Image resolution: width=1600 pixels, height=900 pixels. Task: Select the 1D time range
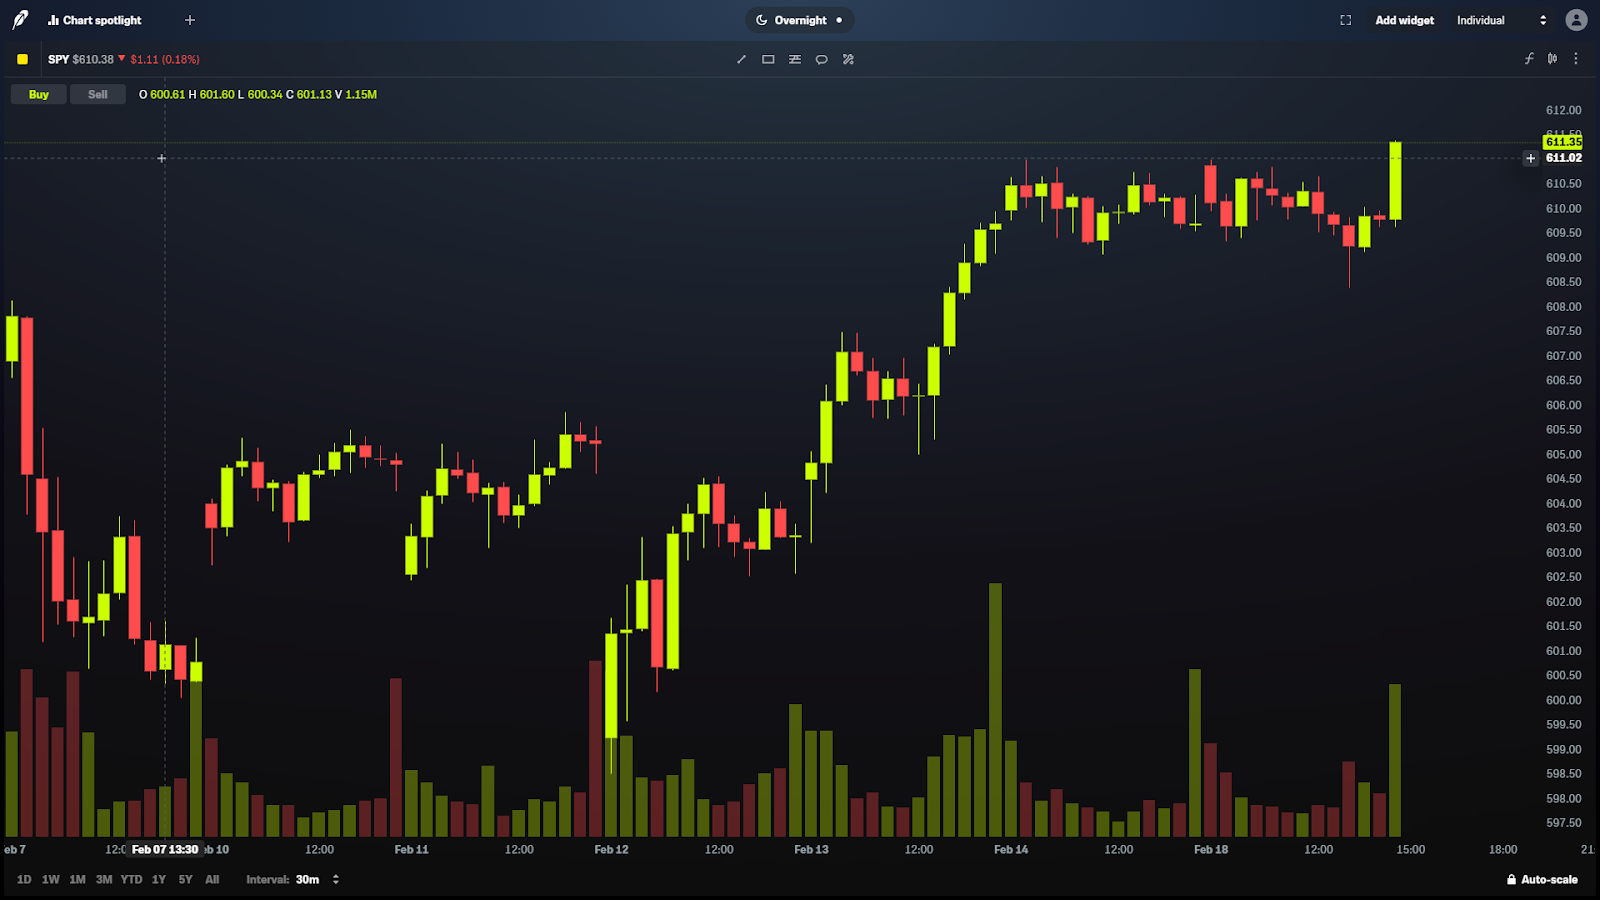click(x=24, y=880)
